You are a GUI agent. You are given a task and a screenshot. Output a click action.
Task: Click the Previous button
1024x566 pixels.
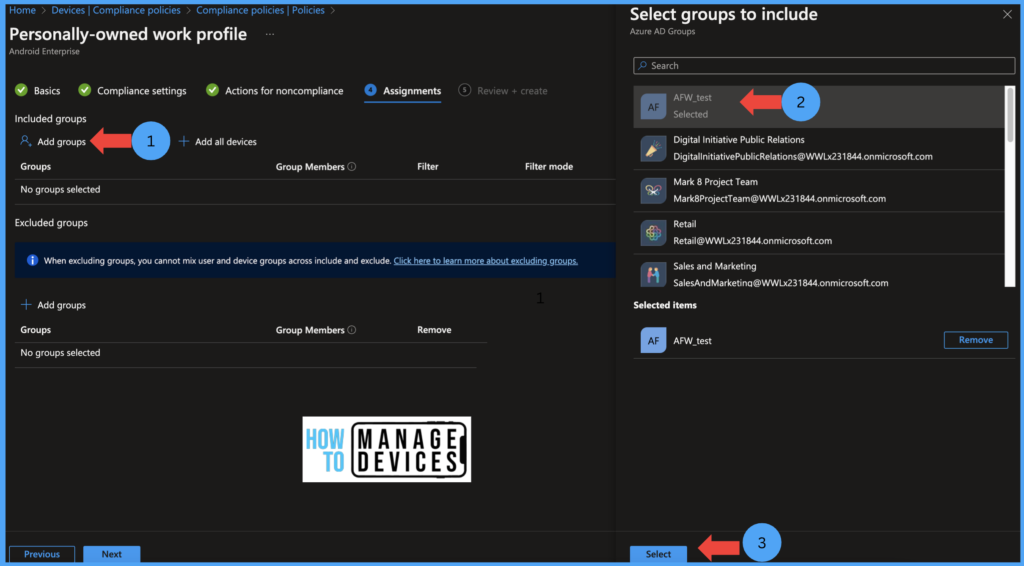point(42,554)
